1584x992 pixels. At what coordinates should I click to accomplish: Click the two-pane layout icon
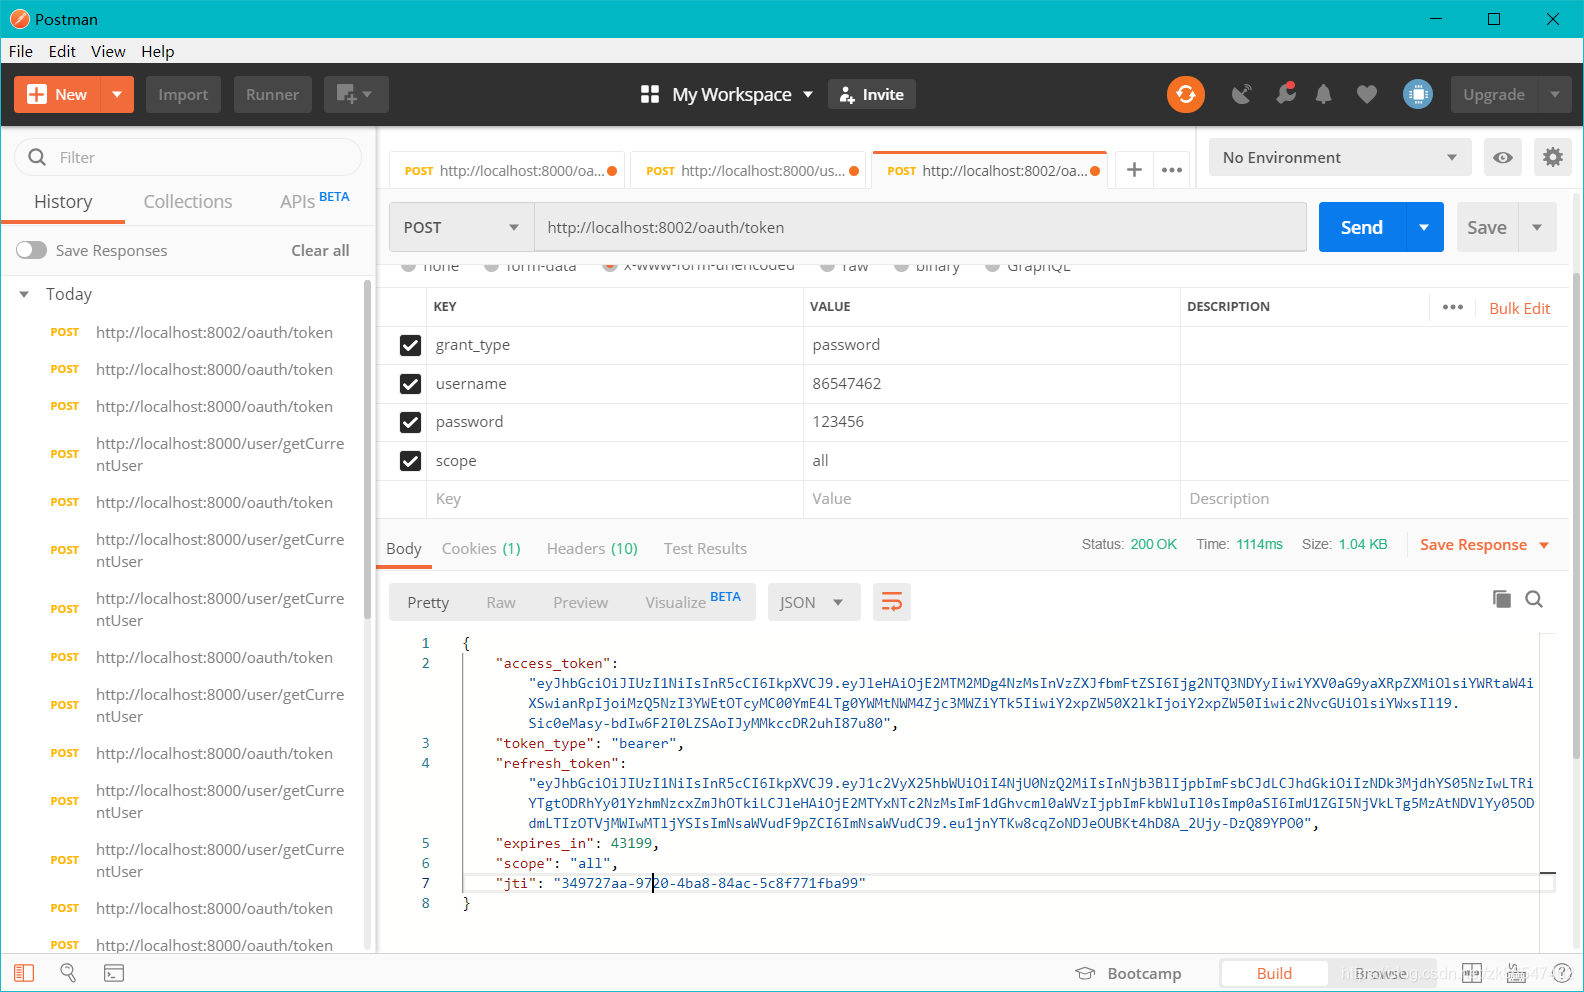(1472, 973)
